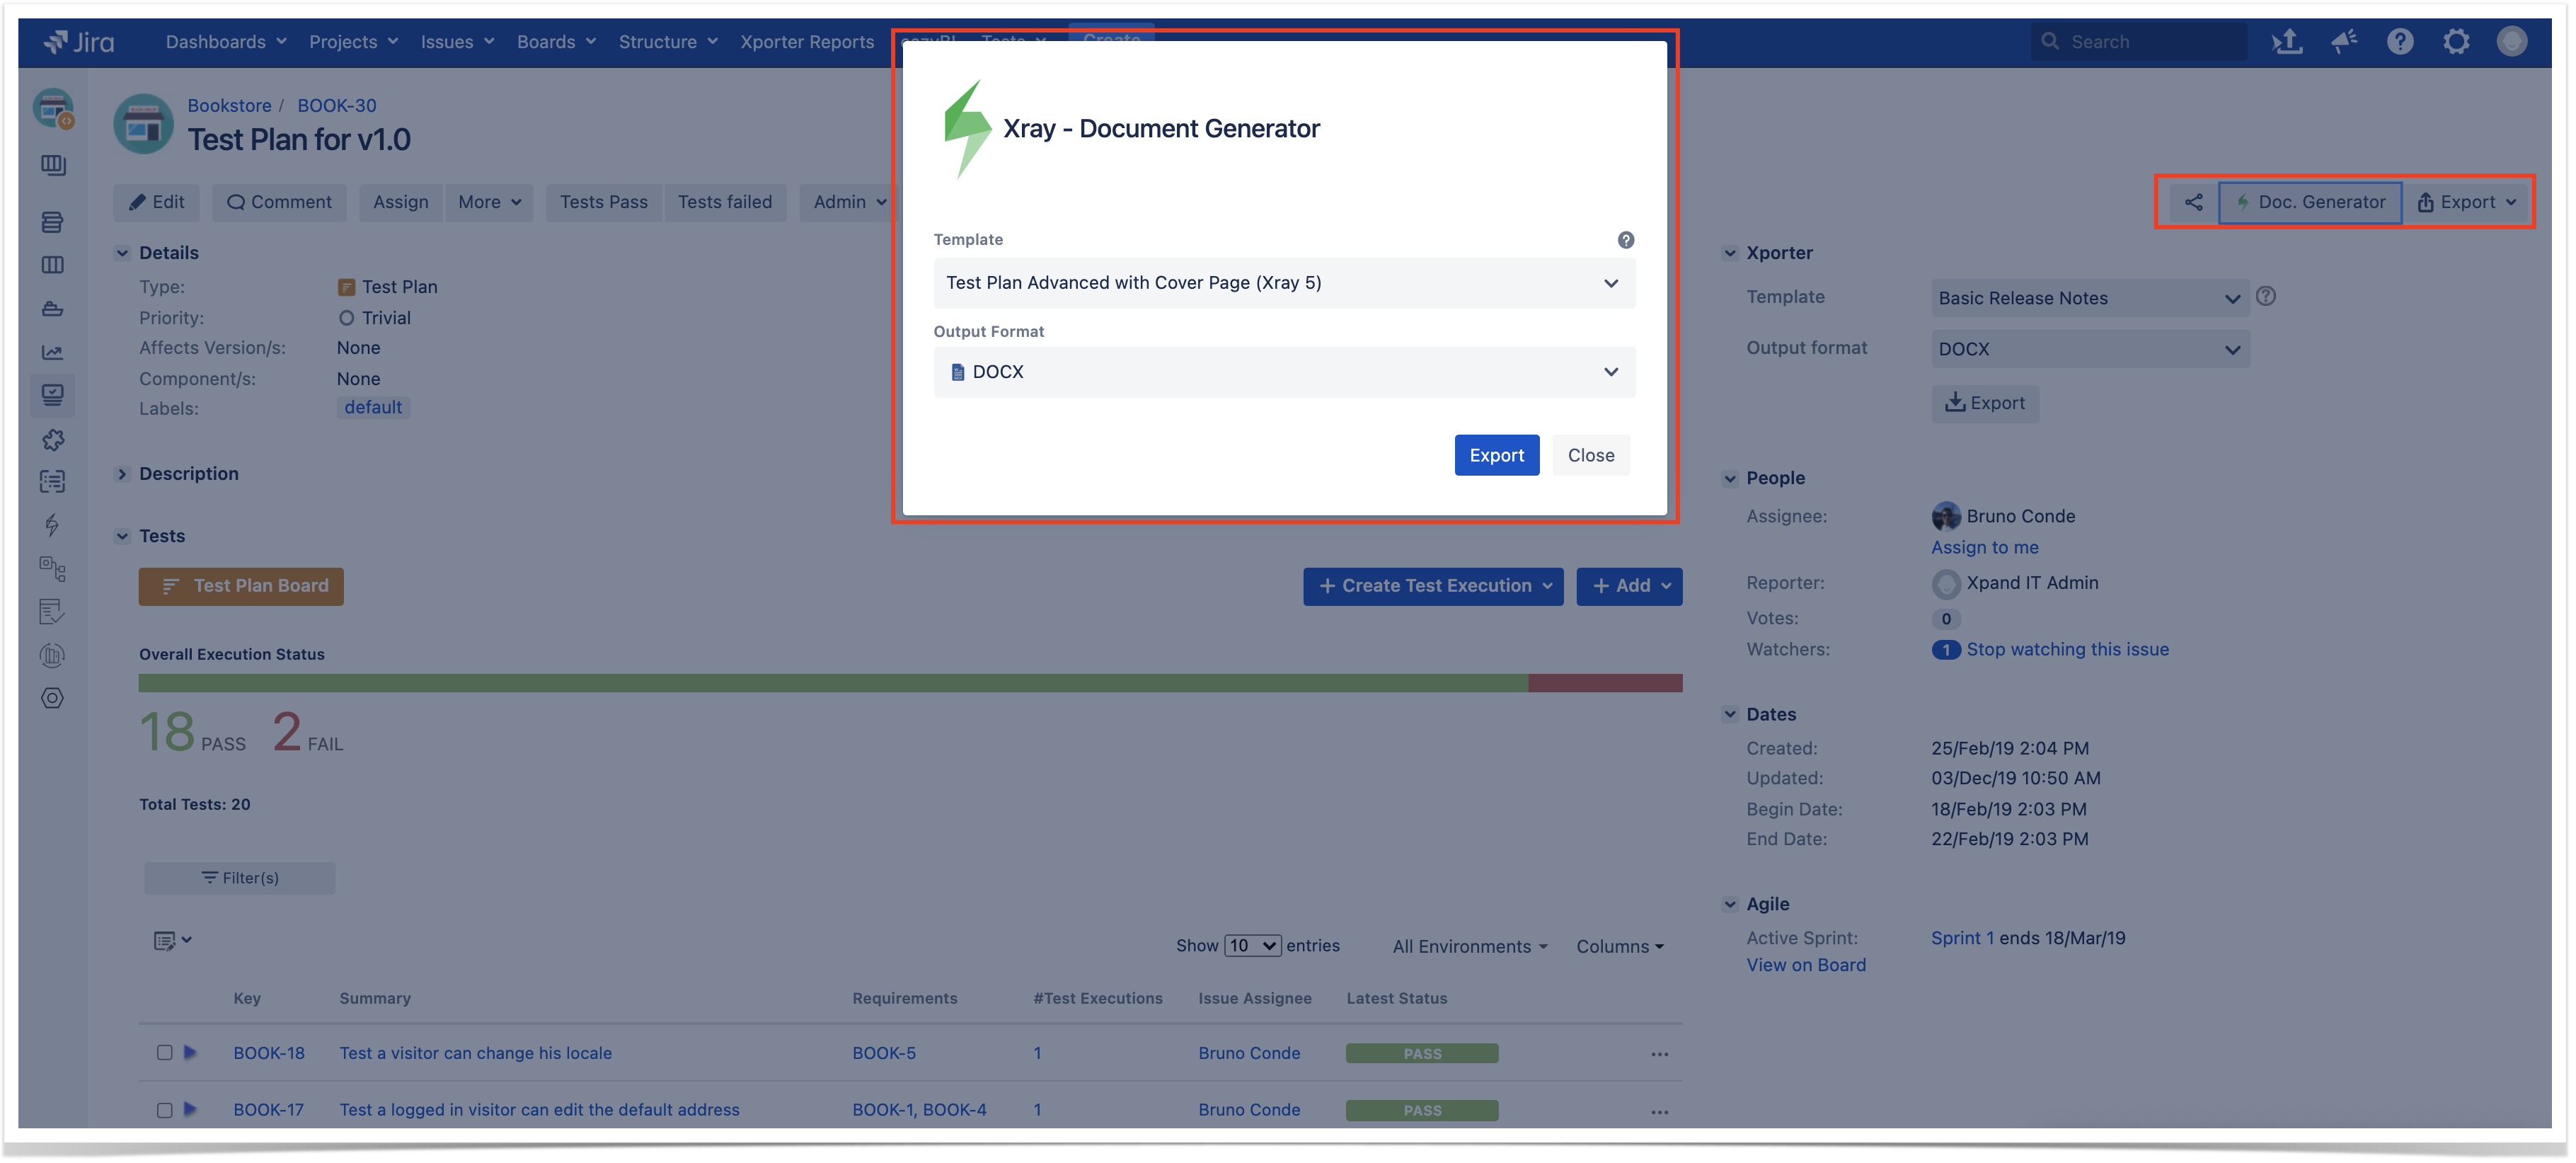Viewport: 2576px width, 1163px height.
Task: Open the Add tests dropdown button
Action: pos(1628,586)
